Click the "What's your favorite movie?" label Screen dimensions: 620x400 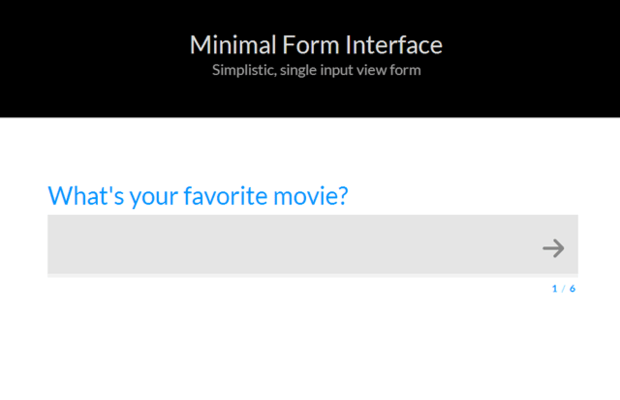pos(198,196)
